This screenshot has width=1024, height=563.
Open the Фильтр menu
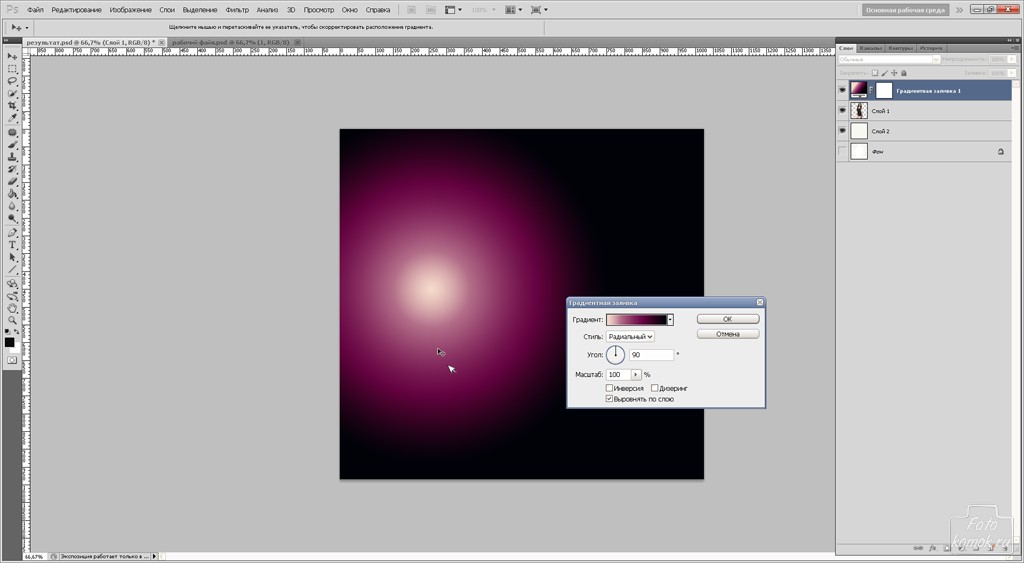tap(237, 9)
